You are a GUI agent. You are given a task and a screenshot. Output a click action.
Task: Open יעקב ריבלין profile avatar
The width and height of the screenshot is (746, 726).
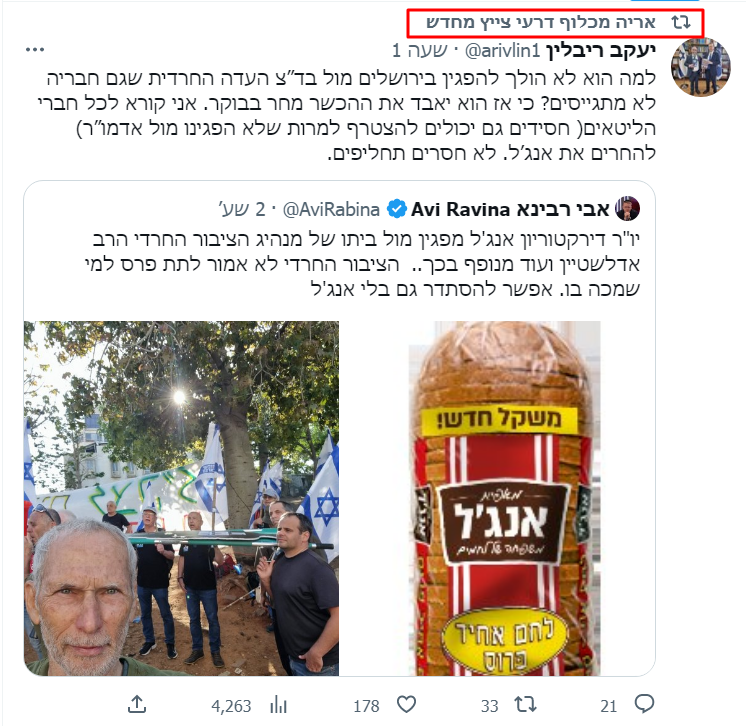pos(700,67)
